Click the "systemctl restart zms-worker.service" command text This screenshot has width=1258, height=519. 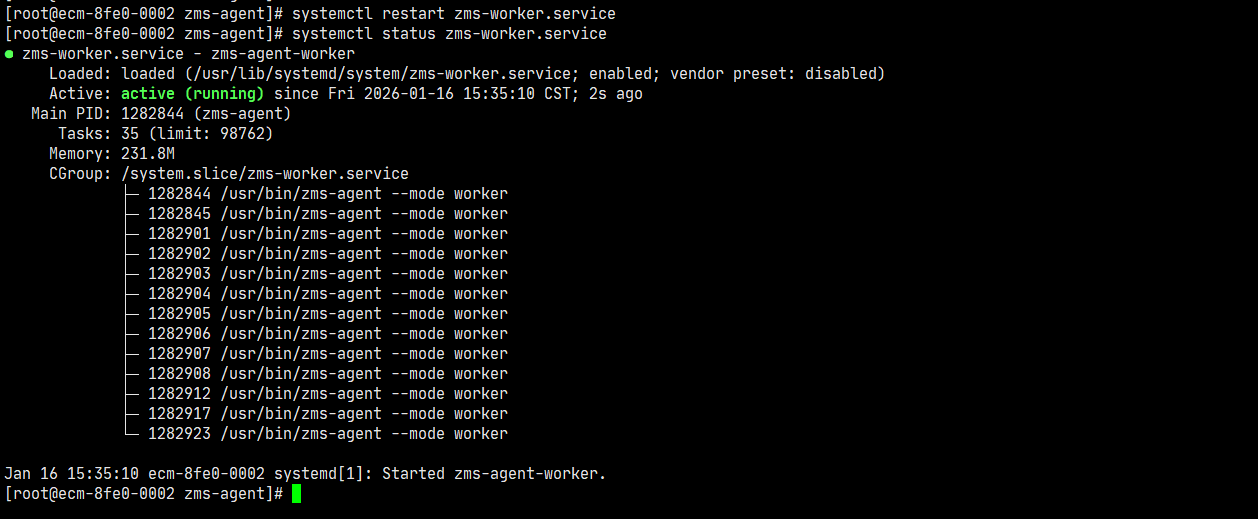tap(453, 14)
